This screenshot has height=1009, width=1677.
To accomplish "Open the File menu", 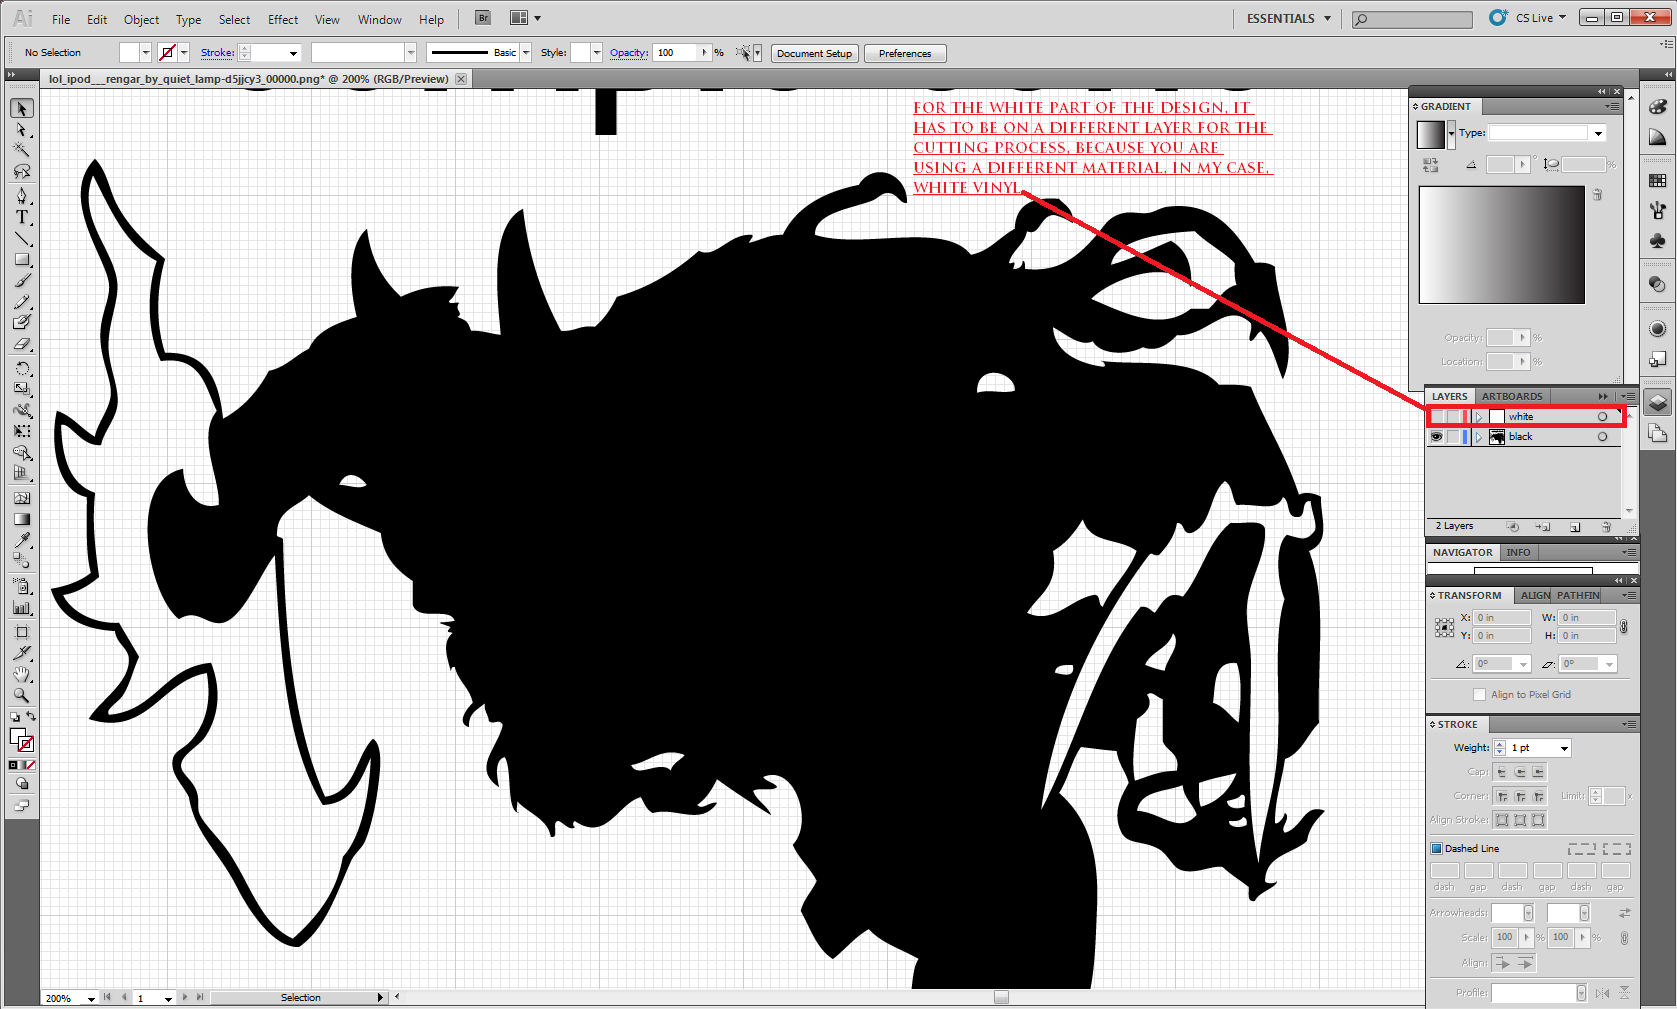I will (61, 19).
